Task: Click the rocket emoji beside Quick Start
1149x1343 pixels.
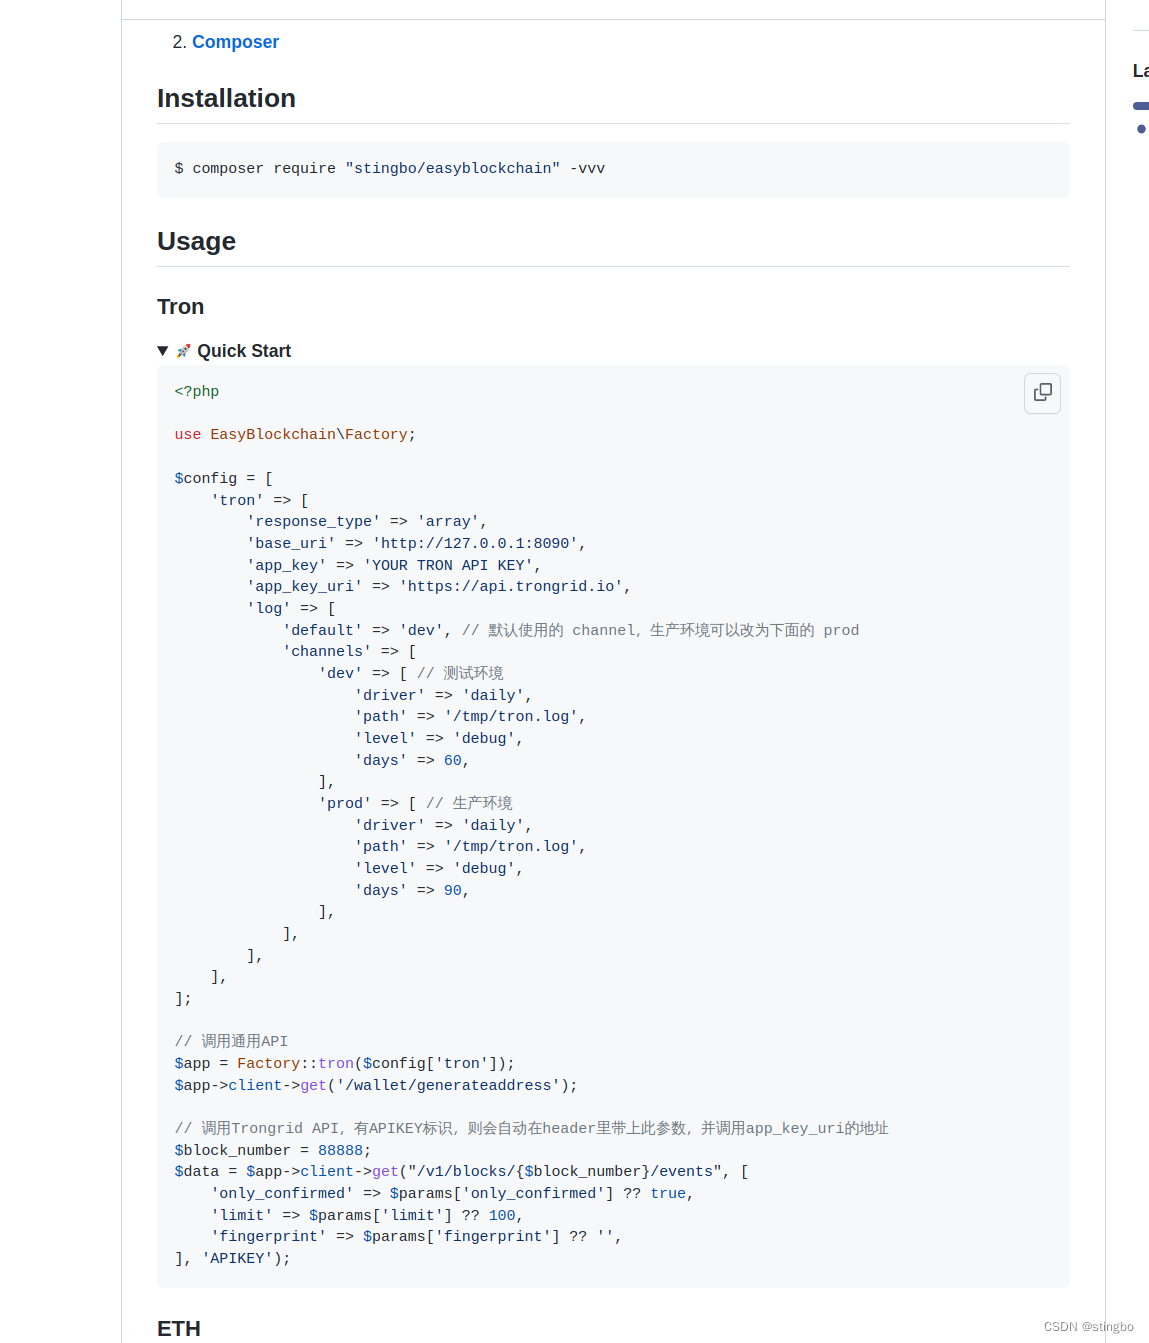Action: 183,351
